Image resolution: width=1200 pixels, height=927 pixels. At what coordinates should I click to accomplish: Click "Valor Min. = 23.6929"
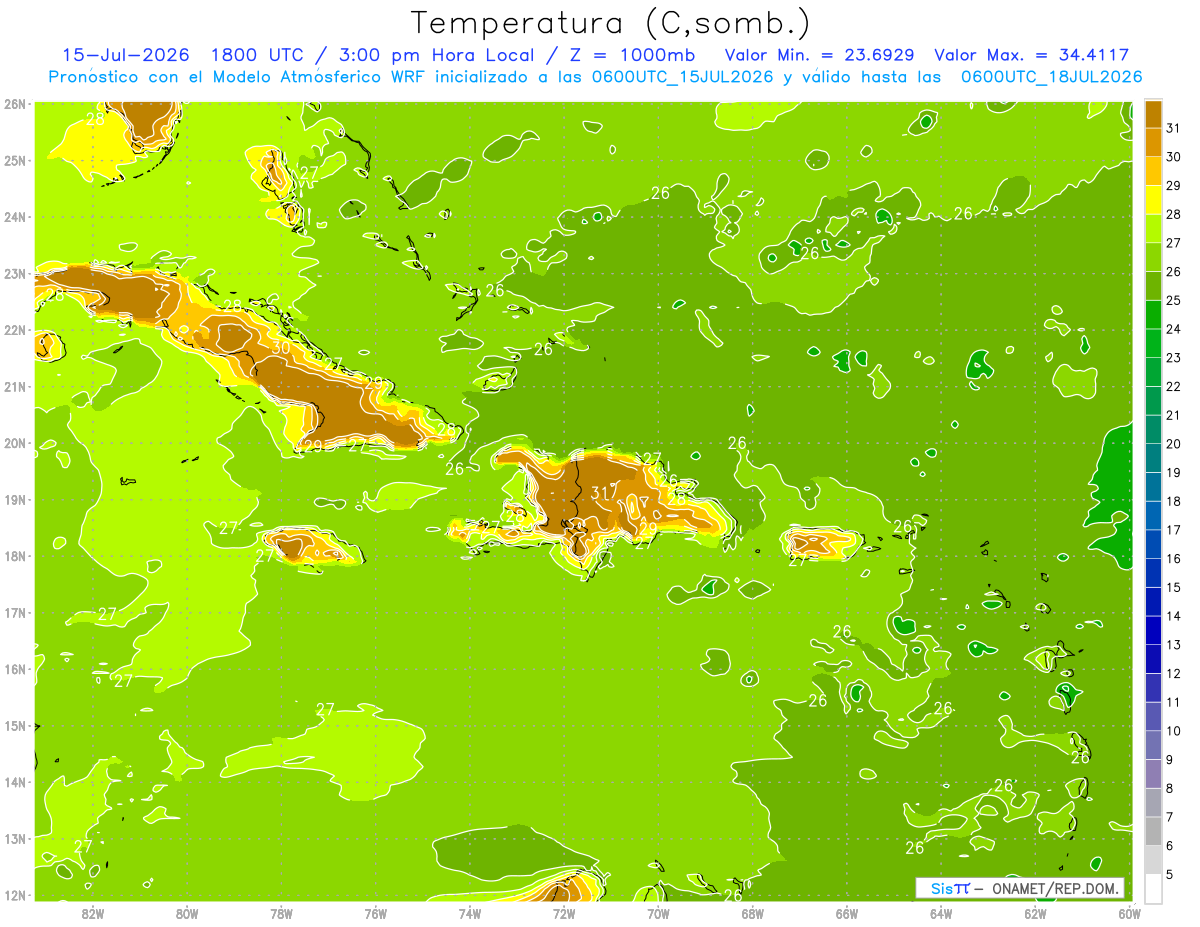pos(820,55)
